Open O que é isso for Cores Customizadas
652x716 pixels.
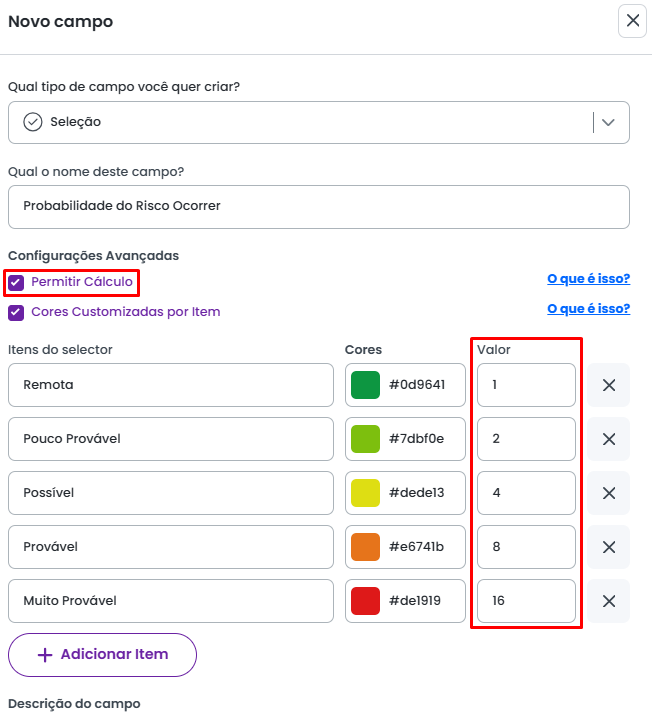tap(588, 308)
